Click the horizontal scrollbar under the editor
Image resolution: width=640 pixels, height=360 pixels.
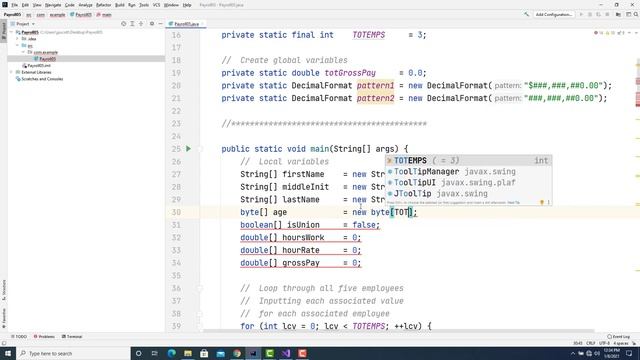coord(398,331)
